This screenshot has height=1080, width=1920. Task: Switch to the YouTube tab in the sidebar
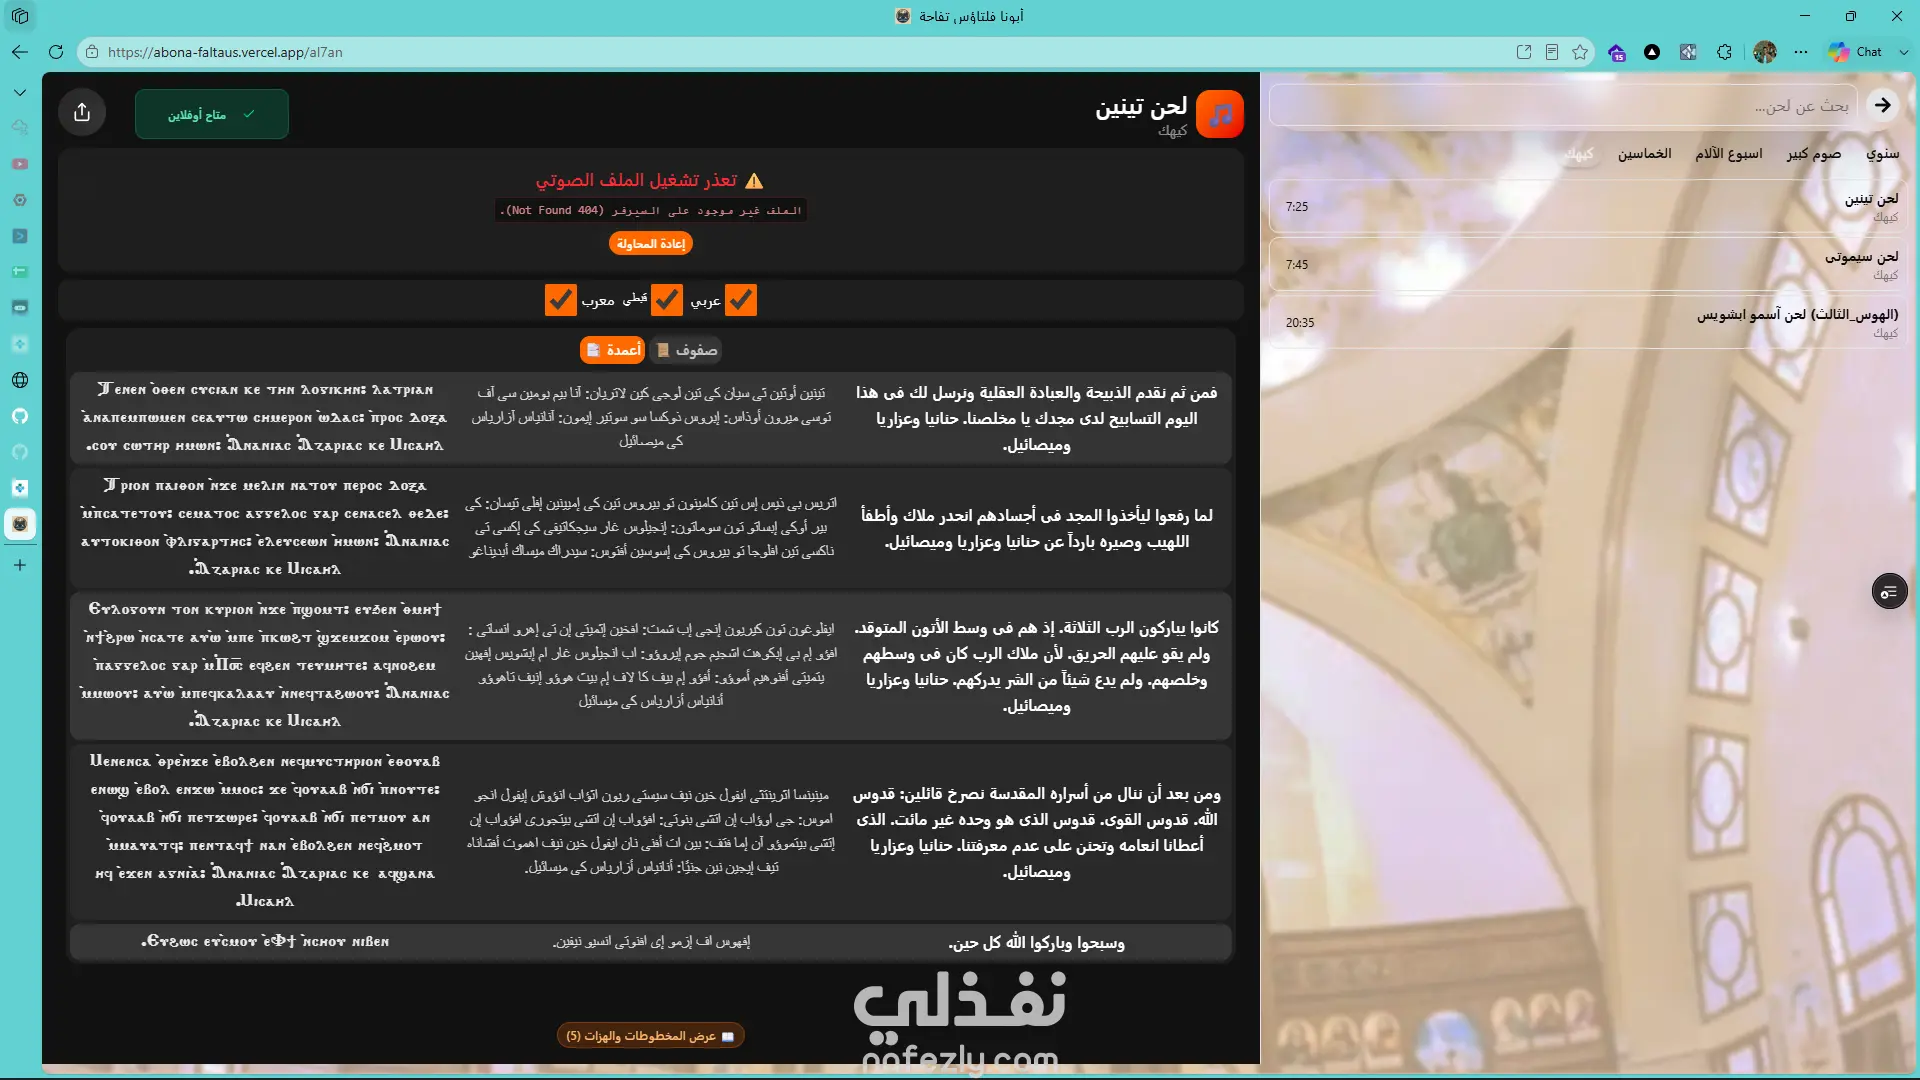coord(20,164)
